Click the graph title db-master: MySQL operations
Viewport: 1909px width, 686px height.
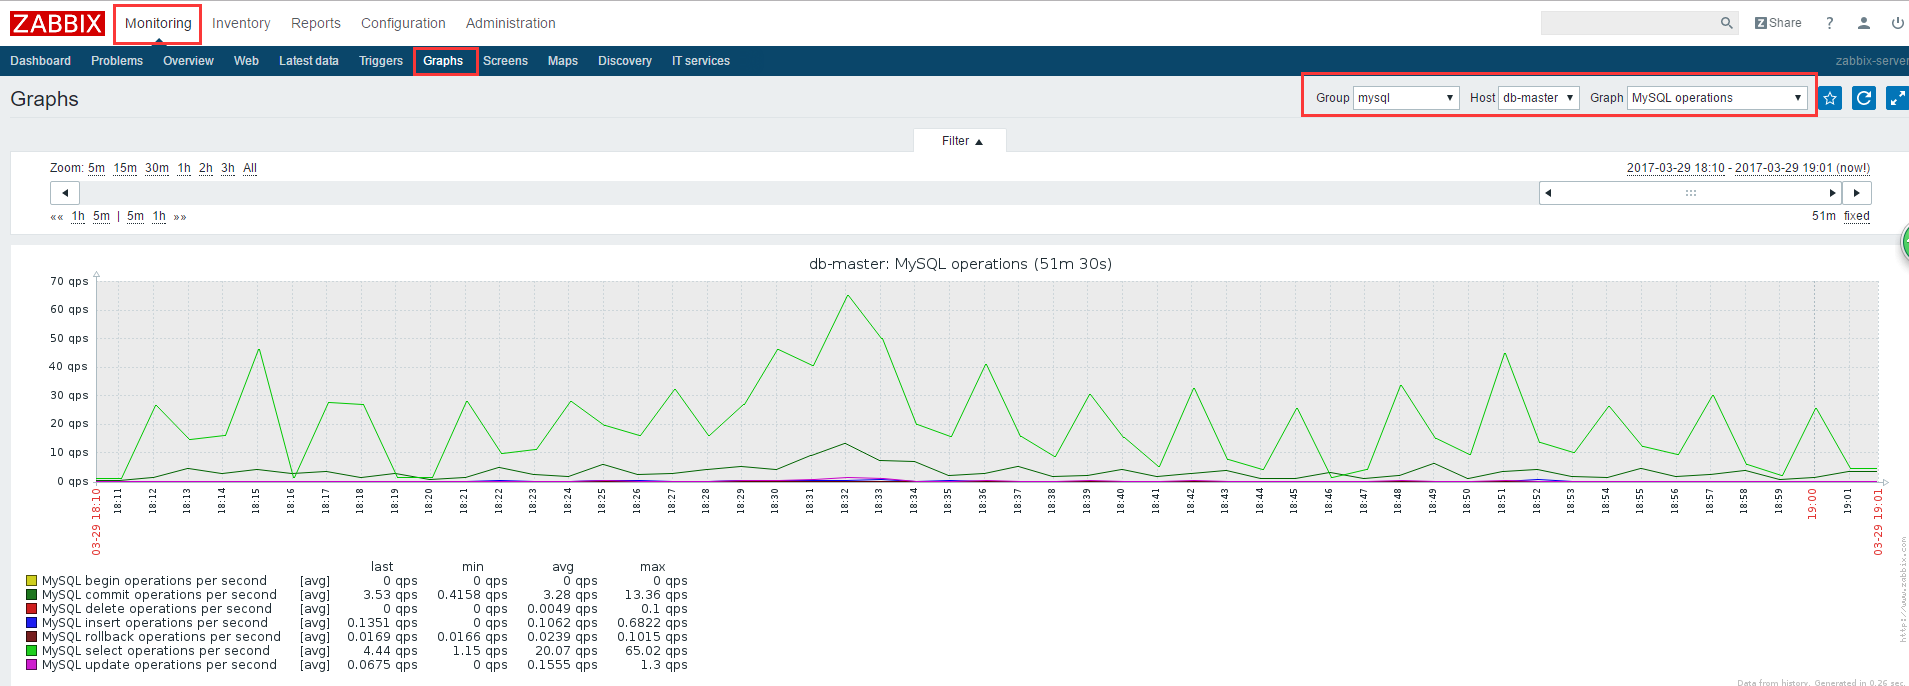(960, 264)
